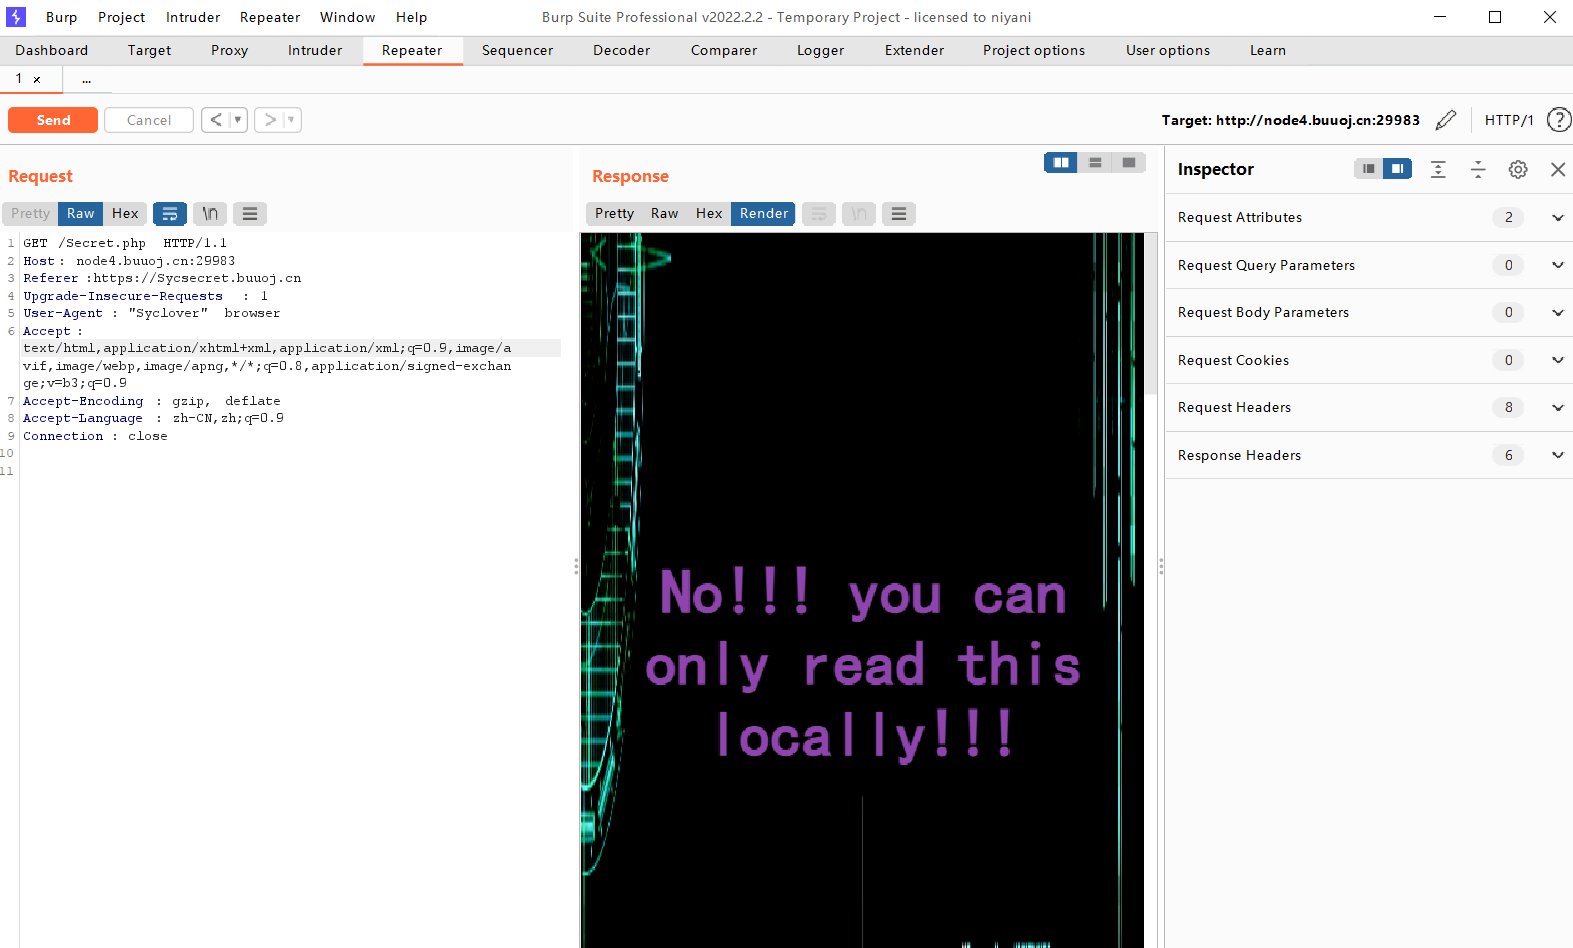Dock Inspector to right layout icon
Screen dimensions: 1573x948
point(1398,169)
